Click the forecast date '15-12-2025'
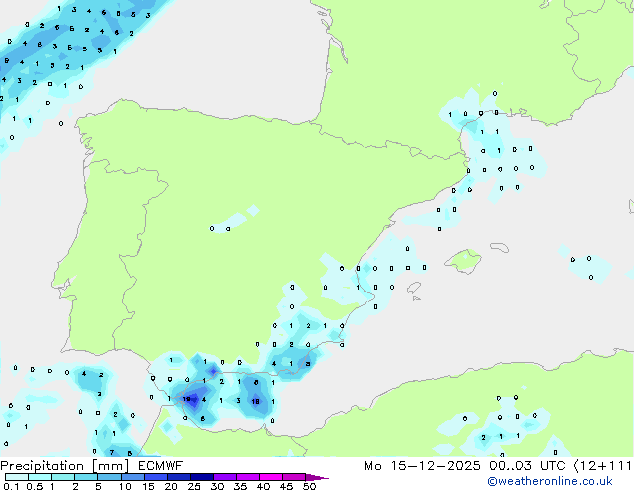 435,466
